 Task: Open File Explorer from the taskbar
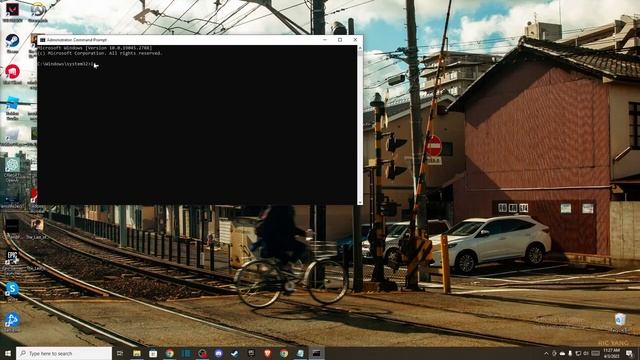point(137,353)
